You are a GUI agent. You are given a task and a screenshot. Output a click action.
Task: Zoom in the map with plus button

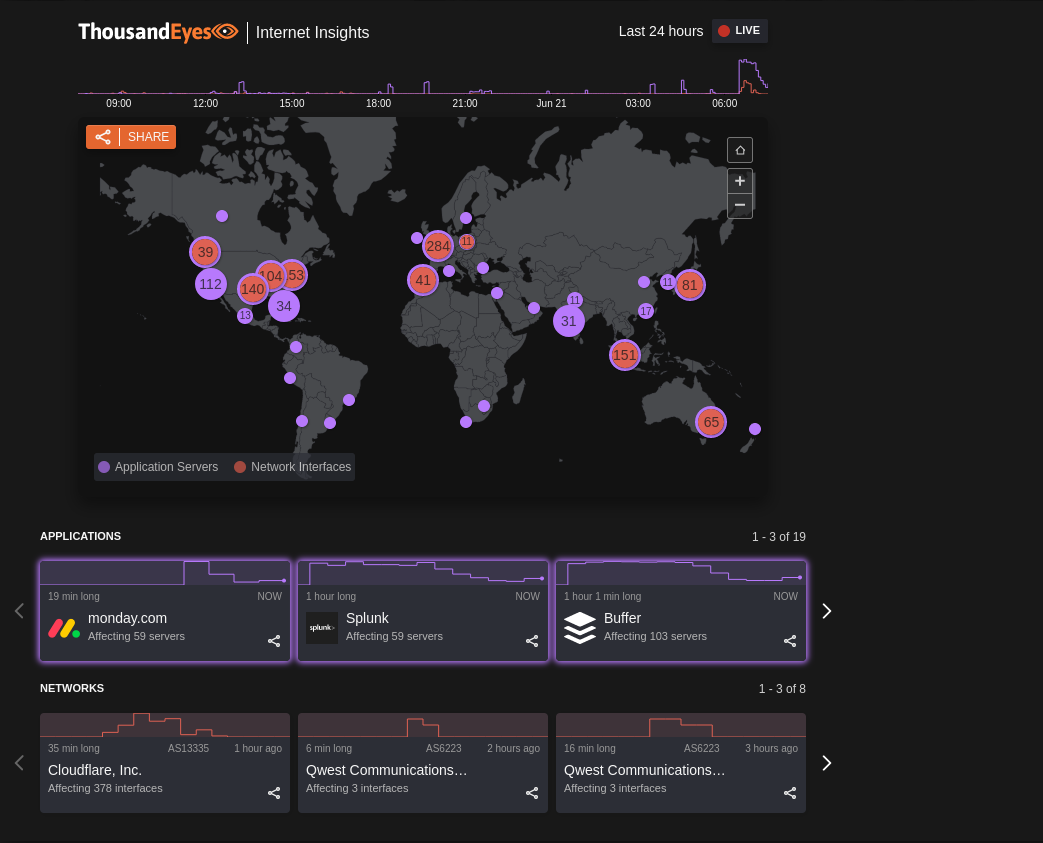pyautogui.click(x=740, y=181)
